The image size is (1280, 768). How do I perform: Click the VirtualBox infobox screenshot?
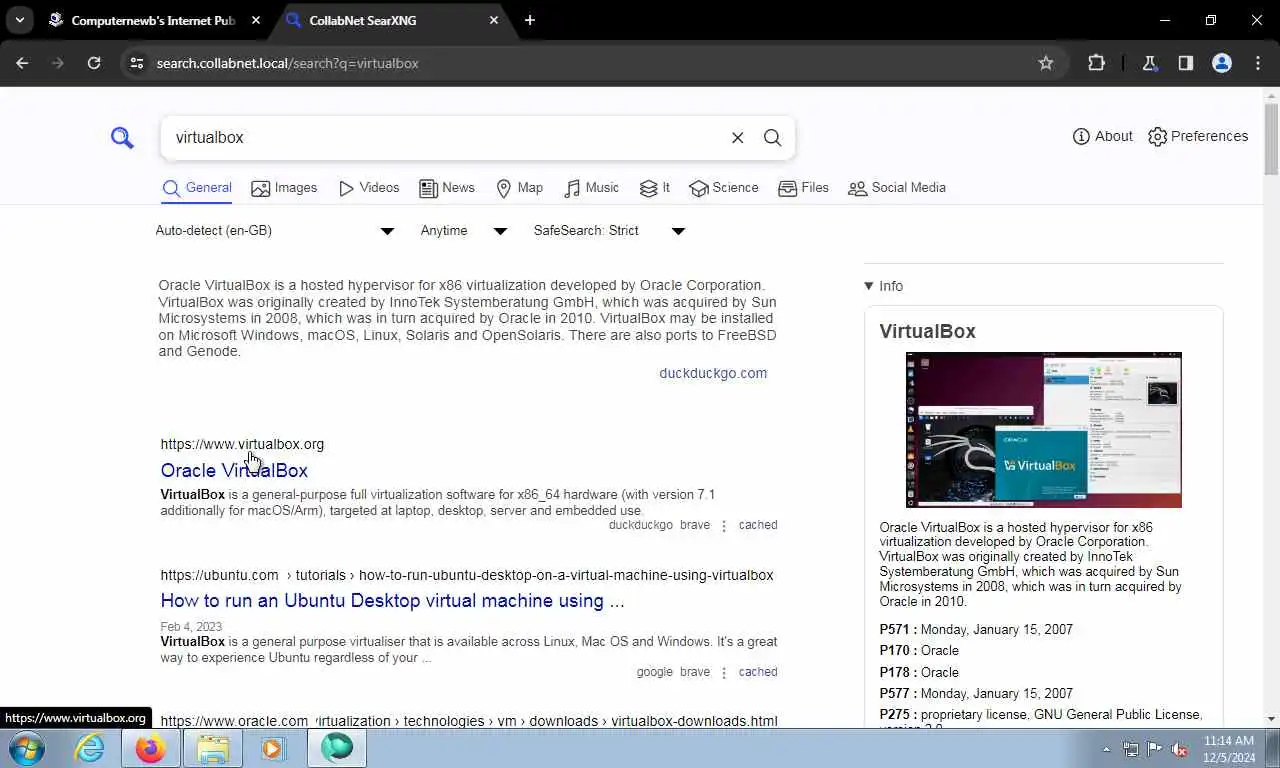(1043, 430)
